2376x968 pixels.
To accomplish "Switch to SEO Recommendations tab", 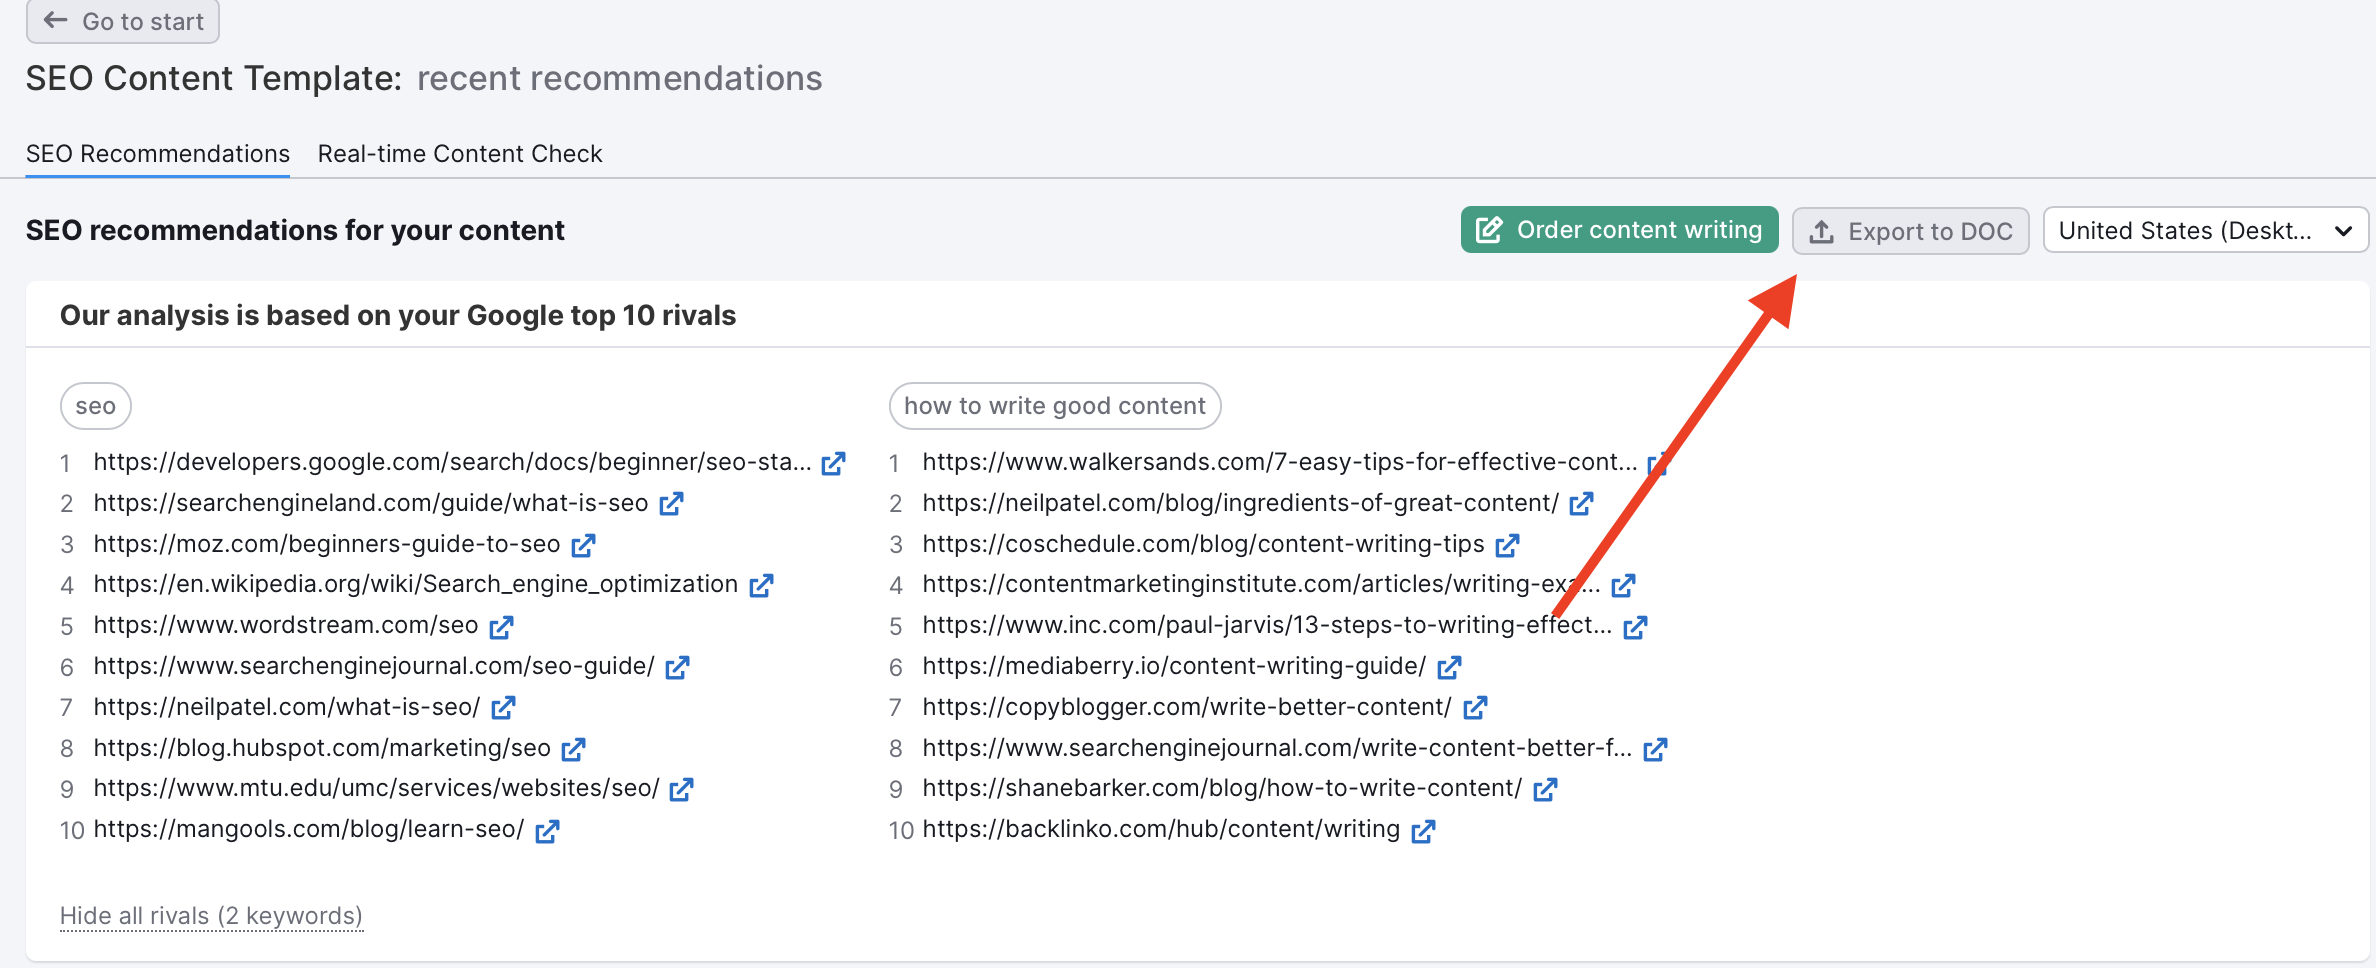I will click(x=158, y=154).
